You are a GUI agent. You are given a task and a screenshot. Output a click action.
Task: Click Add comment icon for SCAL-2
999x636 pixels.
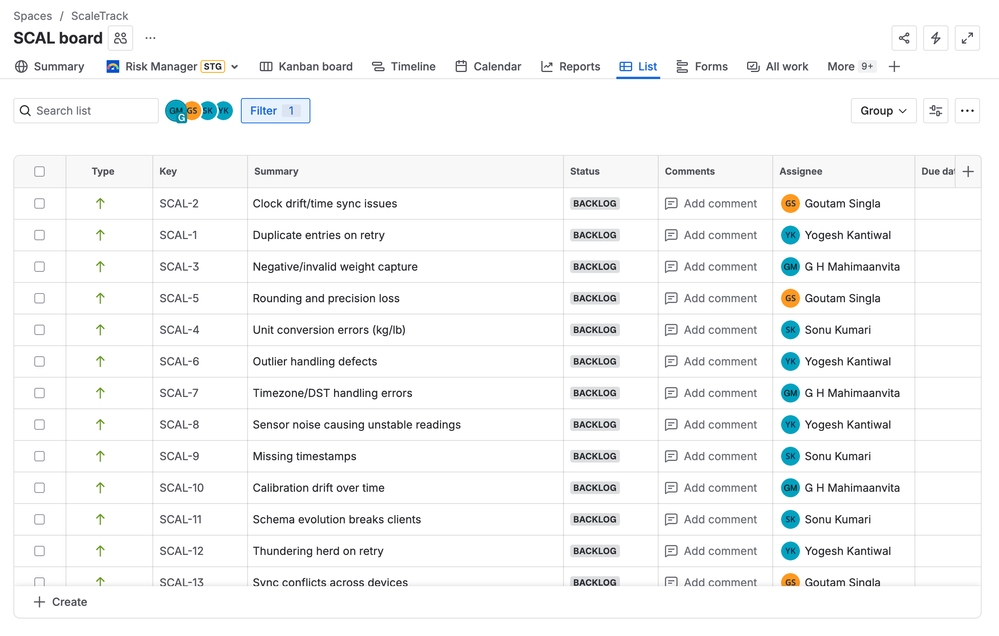coord(671,204)
